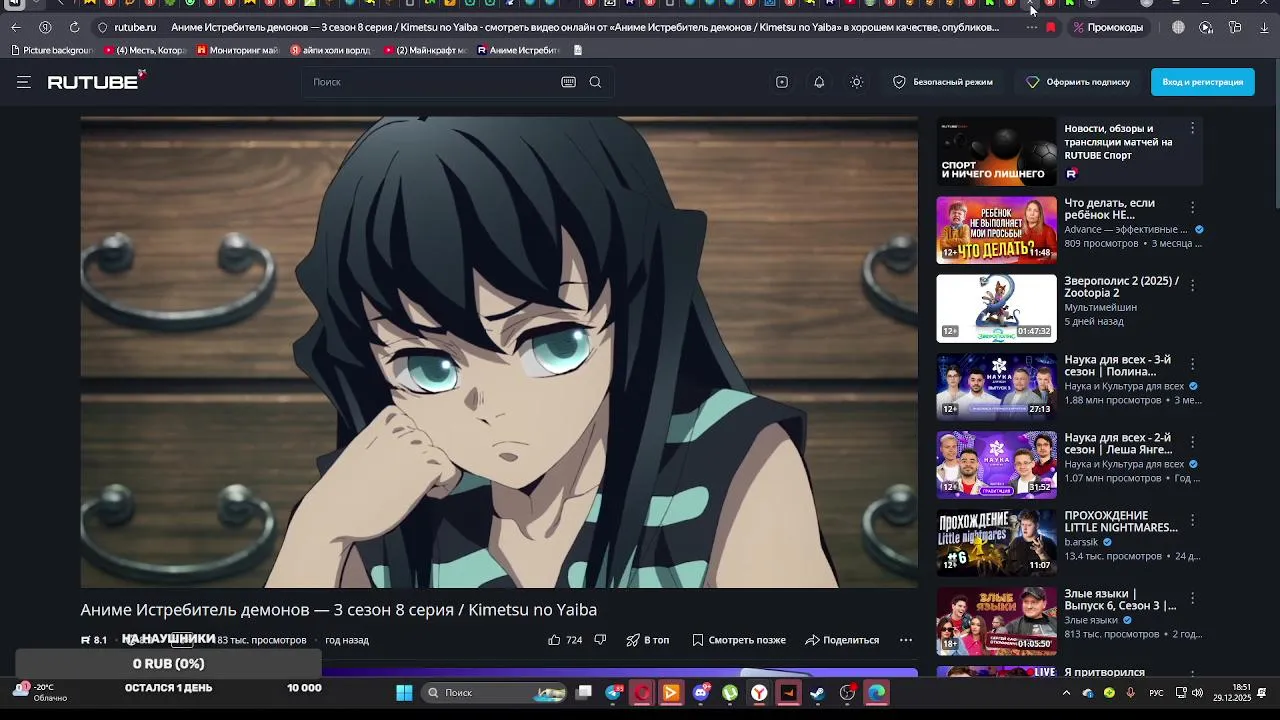Open айпи холи ворлд bookmark
This screenshot has width=1280, height=720.
point(330,50)
